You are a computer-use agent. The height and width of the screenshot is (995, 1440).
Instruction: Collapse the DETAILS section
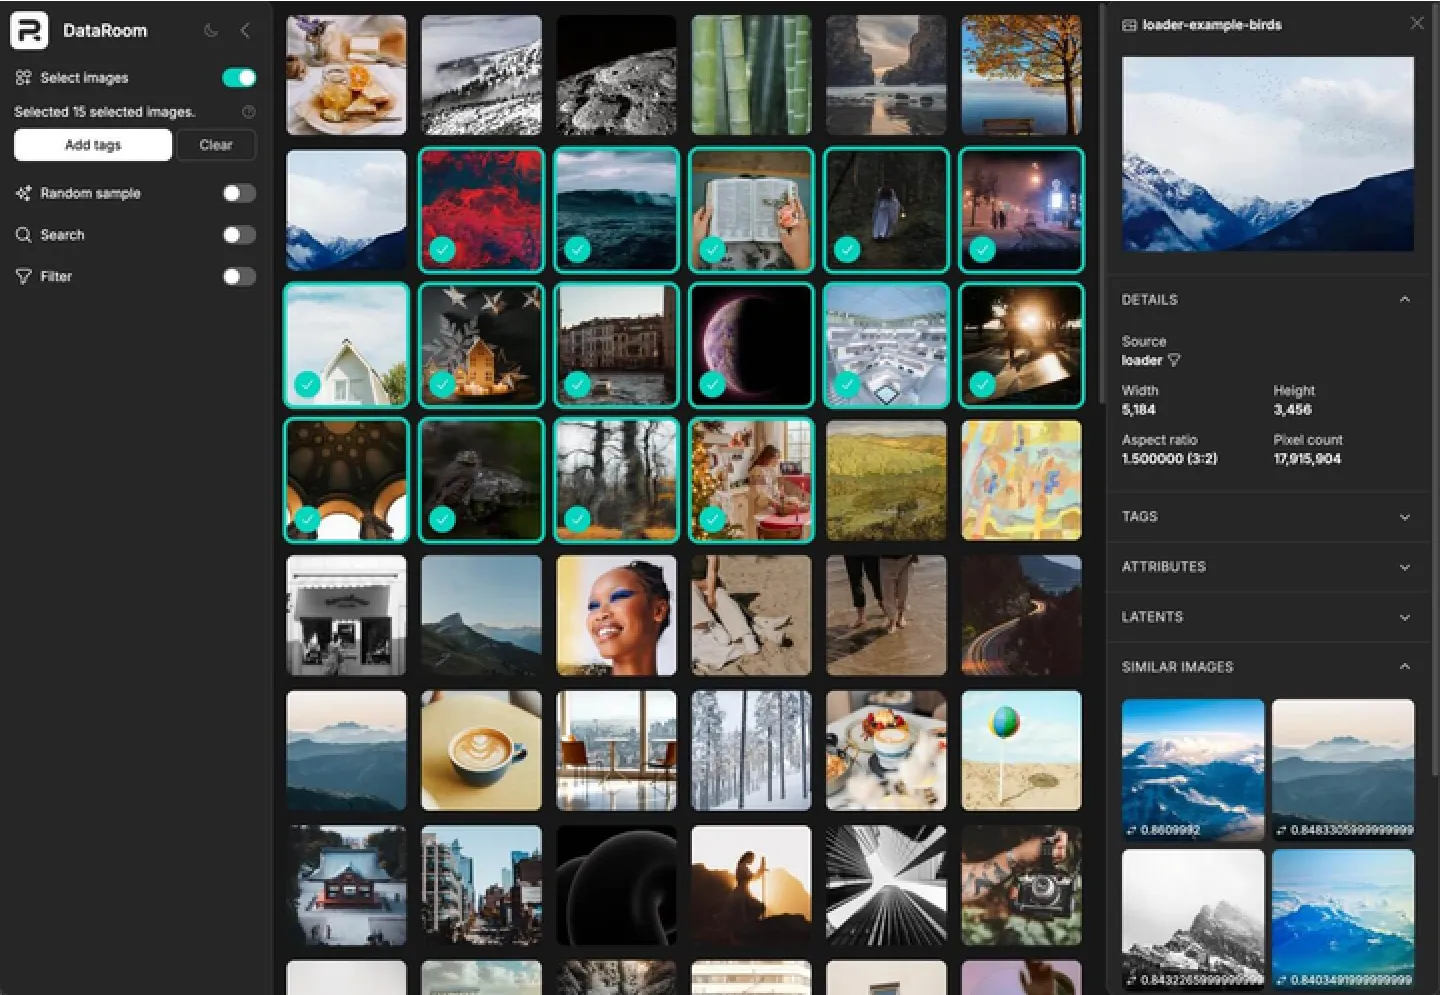tap(1405, 300)
